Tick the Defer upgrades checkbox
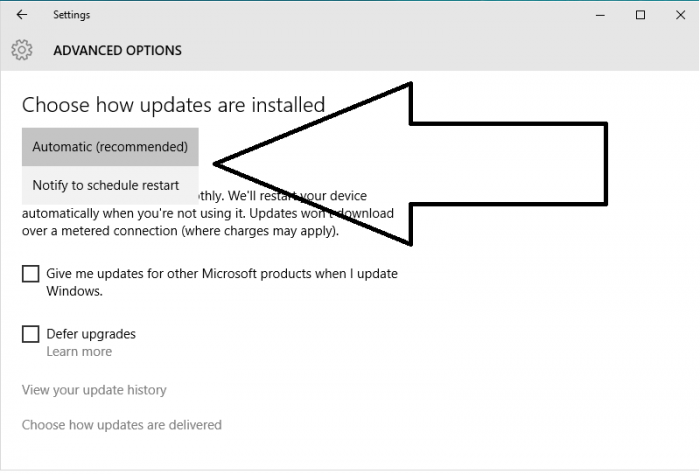 click(x=31, y=334)
